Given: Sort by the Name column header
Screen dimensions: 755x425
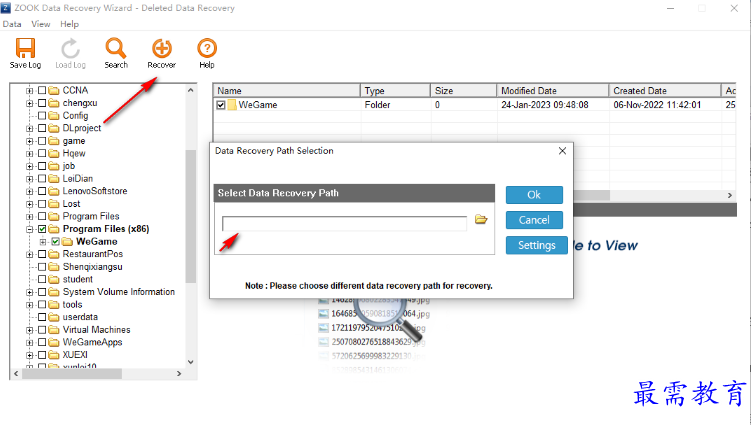Looking at the screenshot, I should (x=286, y=90).
